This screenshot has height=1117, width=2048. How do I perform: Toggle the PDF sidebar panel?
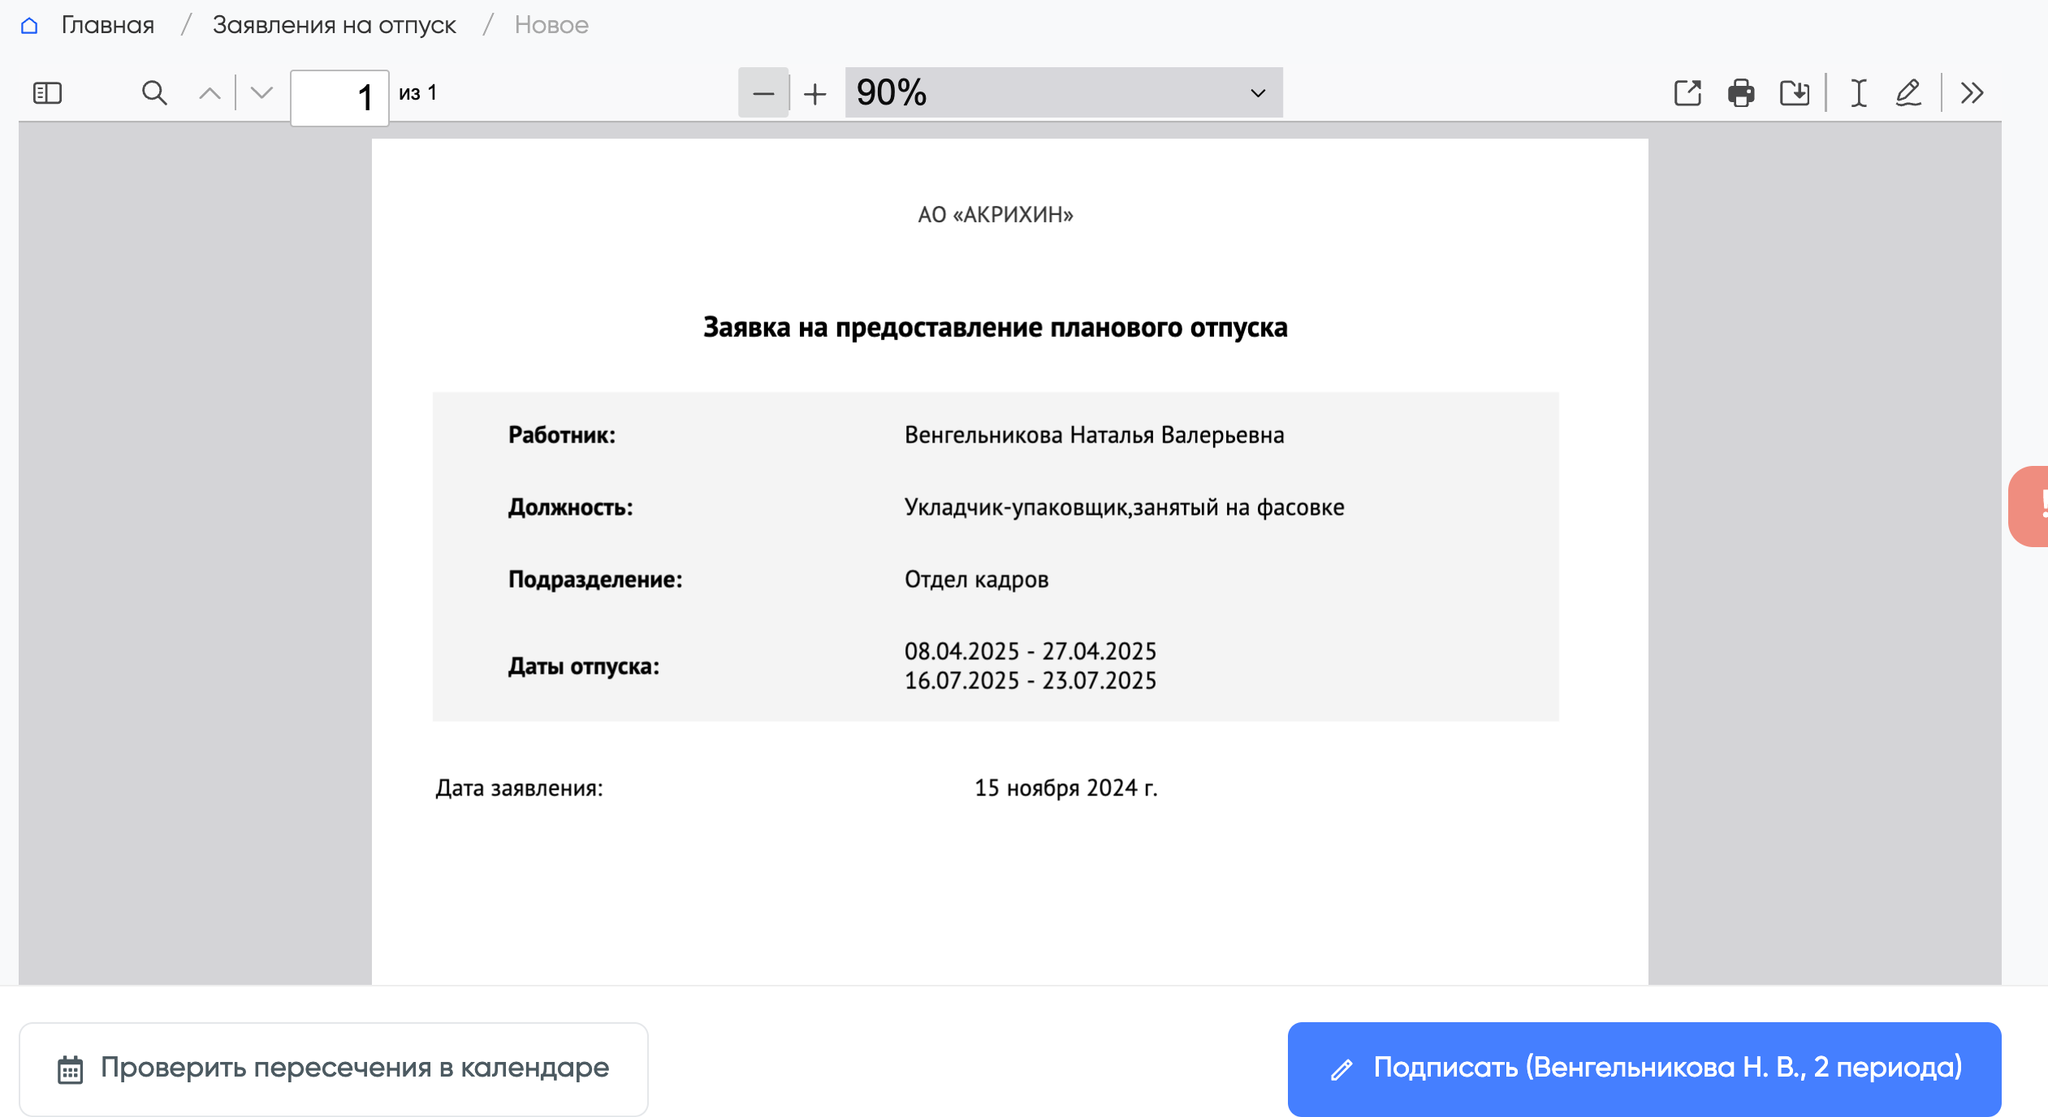coord(47,93)
